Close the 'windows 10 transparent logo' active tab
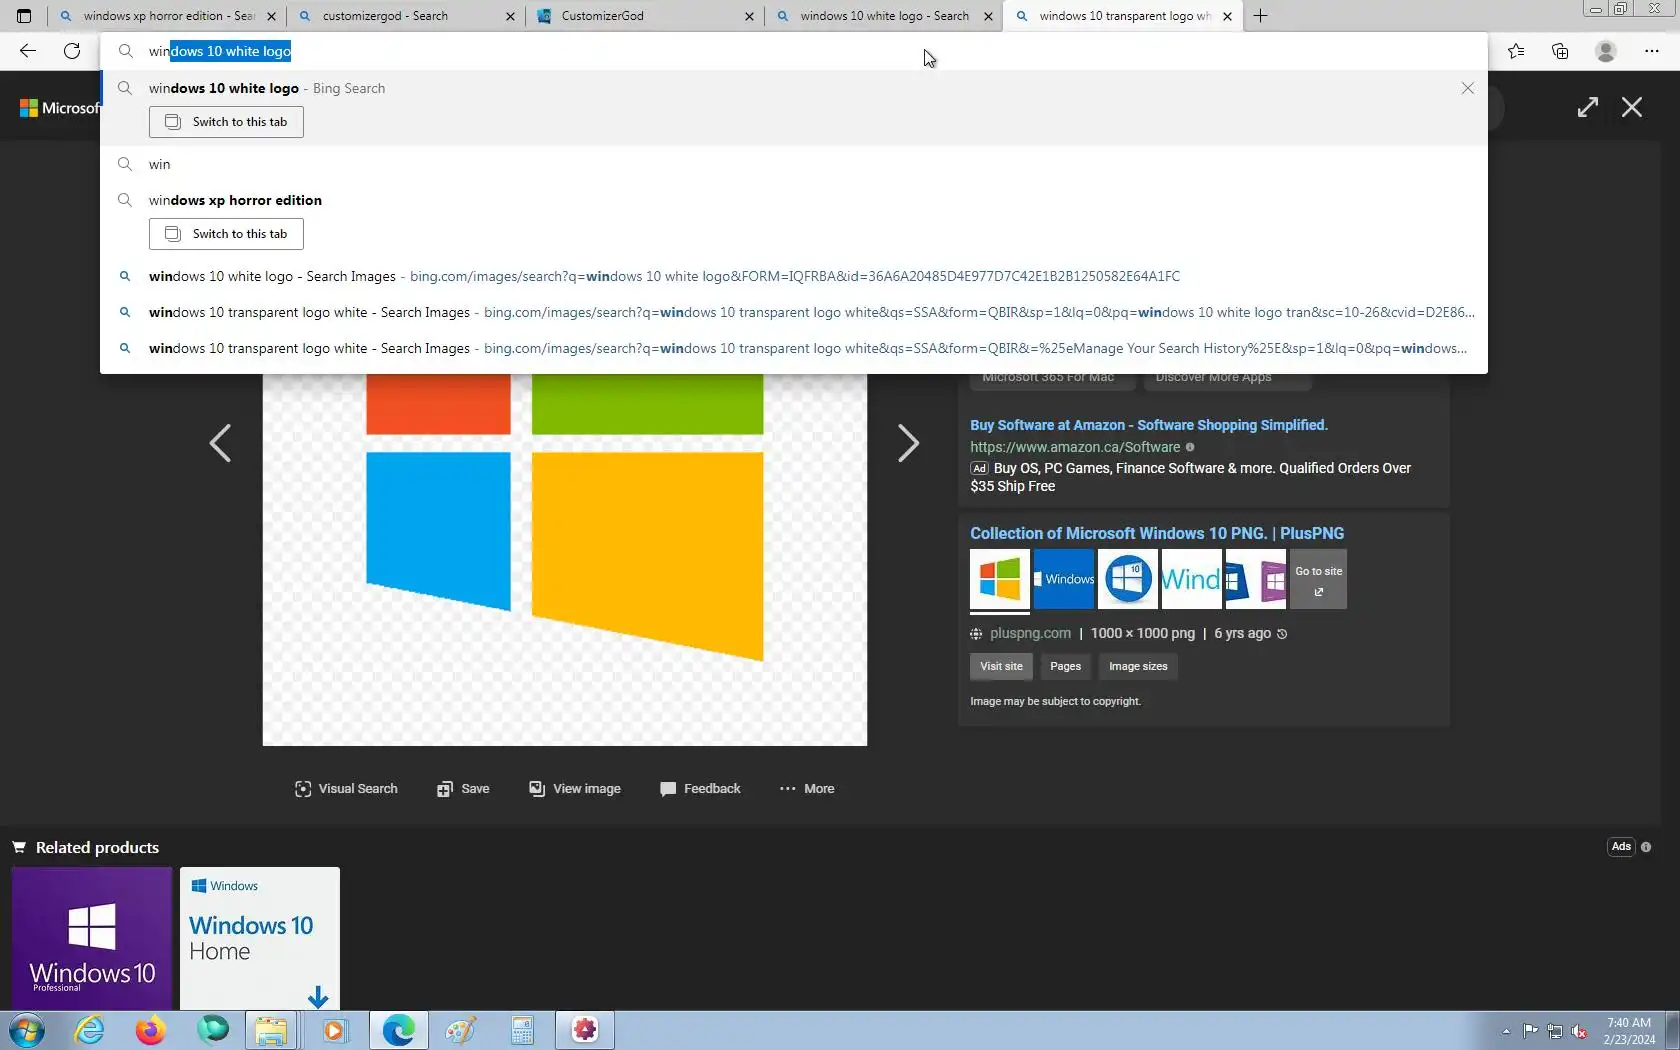The width and height of the screenshot is (1680, 1050). [1227, 16]
